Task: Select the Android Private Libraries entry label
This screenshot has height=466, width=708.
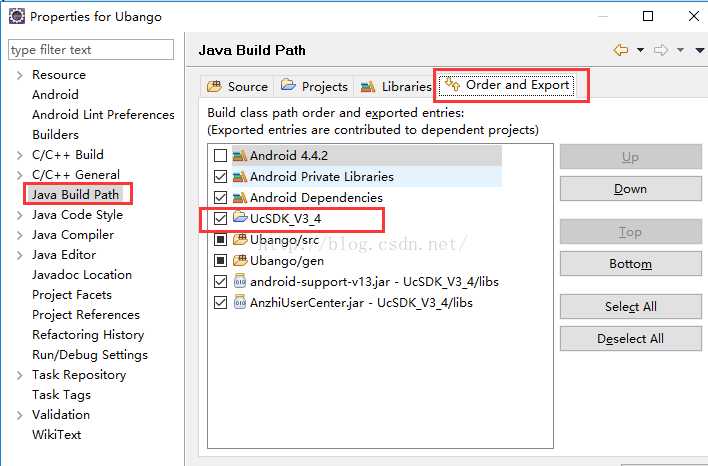Action: pos(322,177)
